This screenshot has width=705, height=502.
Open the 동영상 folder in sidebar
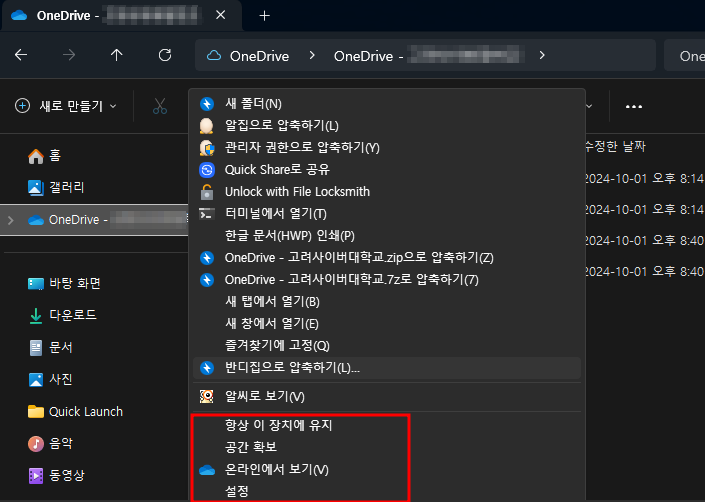[x=56, y=475]
